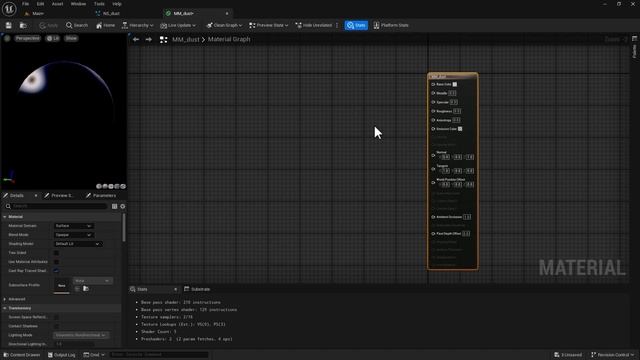Viewport: 640px width, 360px height.
Task: Switch to the NS_dust tab
Action: pos(108,13)
